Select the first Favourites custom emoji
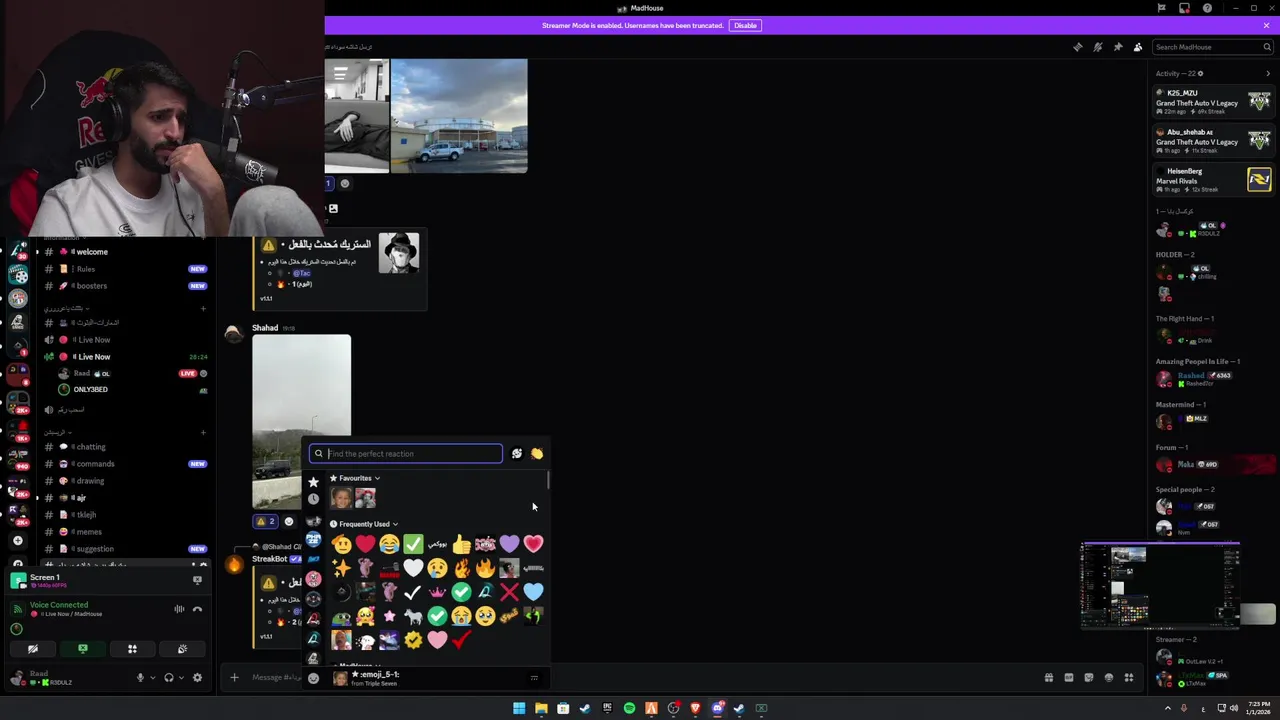Screen dimensions: 1280x720 (x=341, y=498)
